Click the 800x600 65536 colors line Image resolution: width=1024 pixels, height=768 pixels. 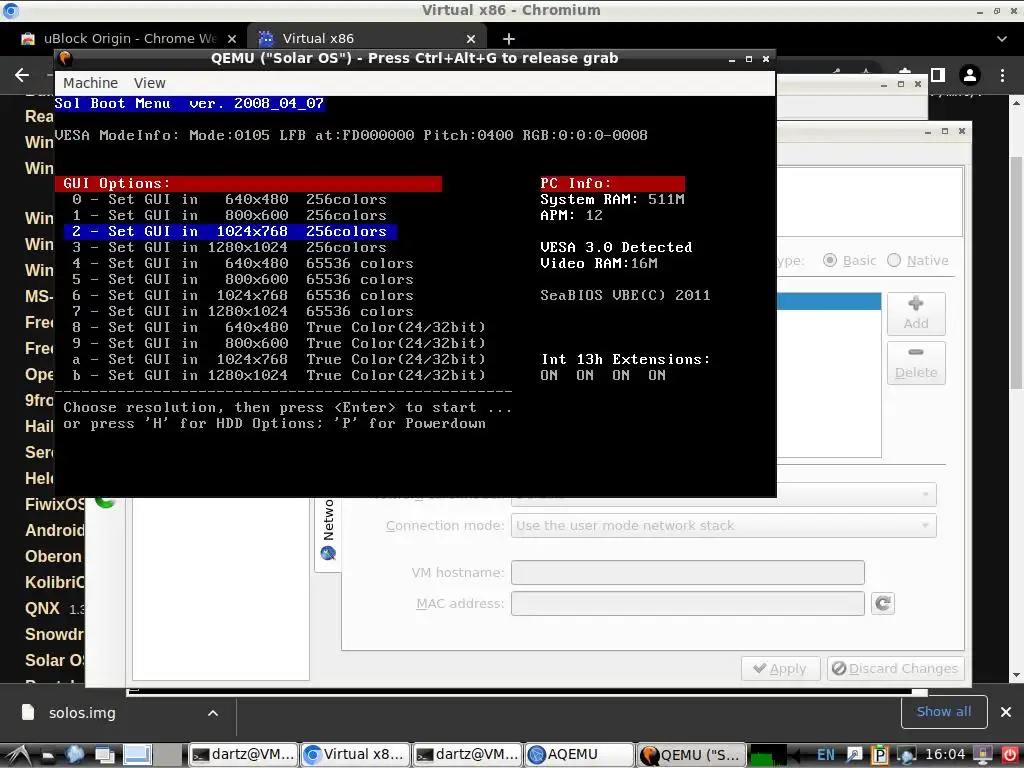243,279
